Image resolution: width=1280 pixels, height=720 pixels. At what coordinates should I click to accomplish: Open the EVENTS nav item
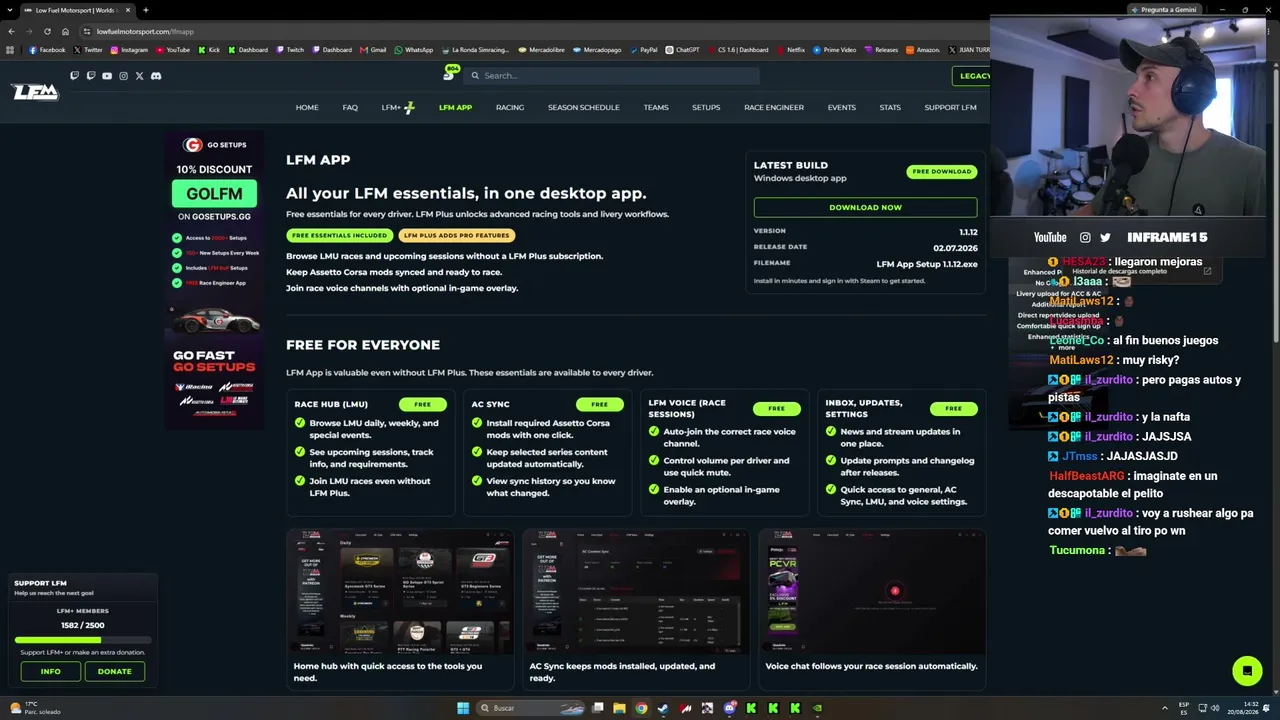coord(842,108)
